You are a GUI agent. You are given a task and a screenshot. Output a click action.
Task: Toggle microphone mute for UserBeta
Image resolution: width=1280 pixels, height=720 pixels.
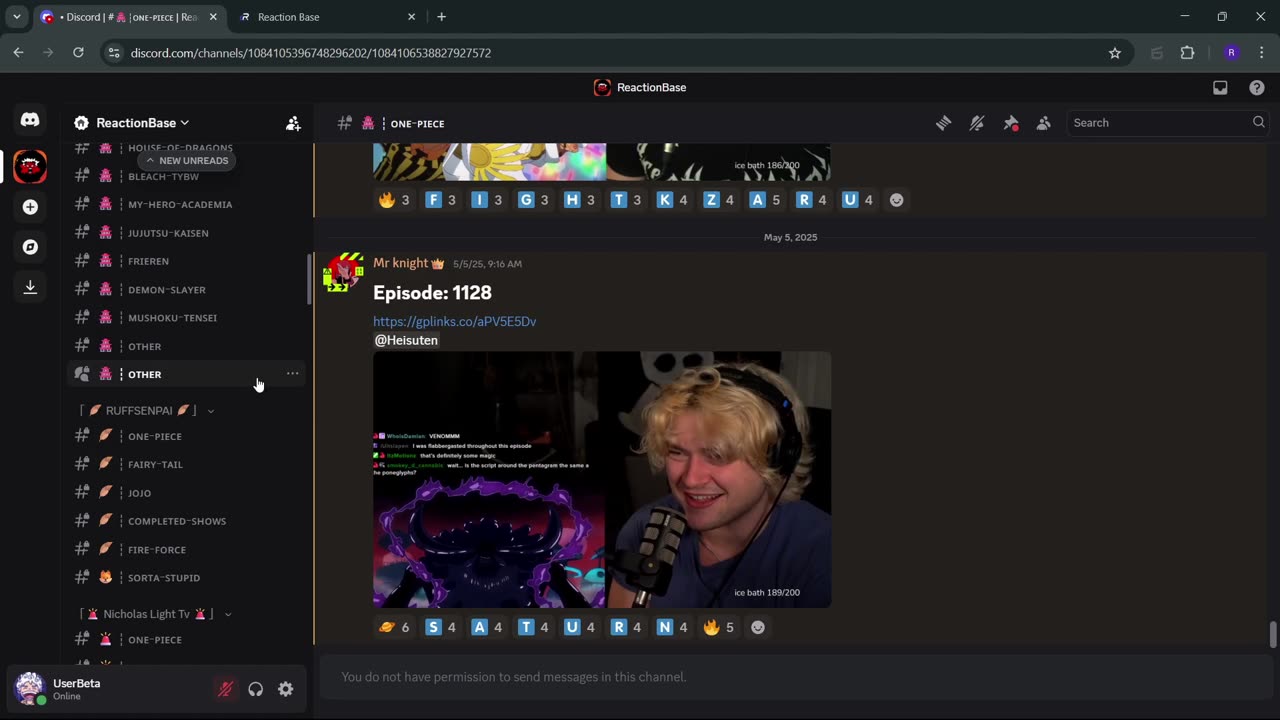coord(226,689)
